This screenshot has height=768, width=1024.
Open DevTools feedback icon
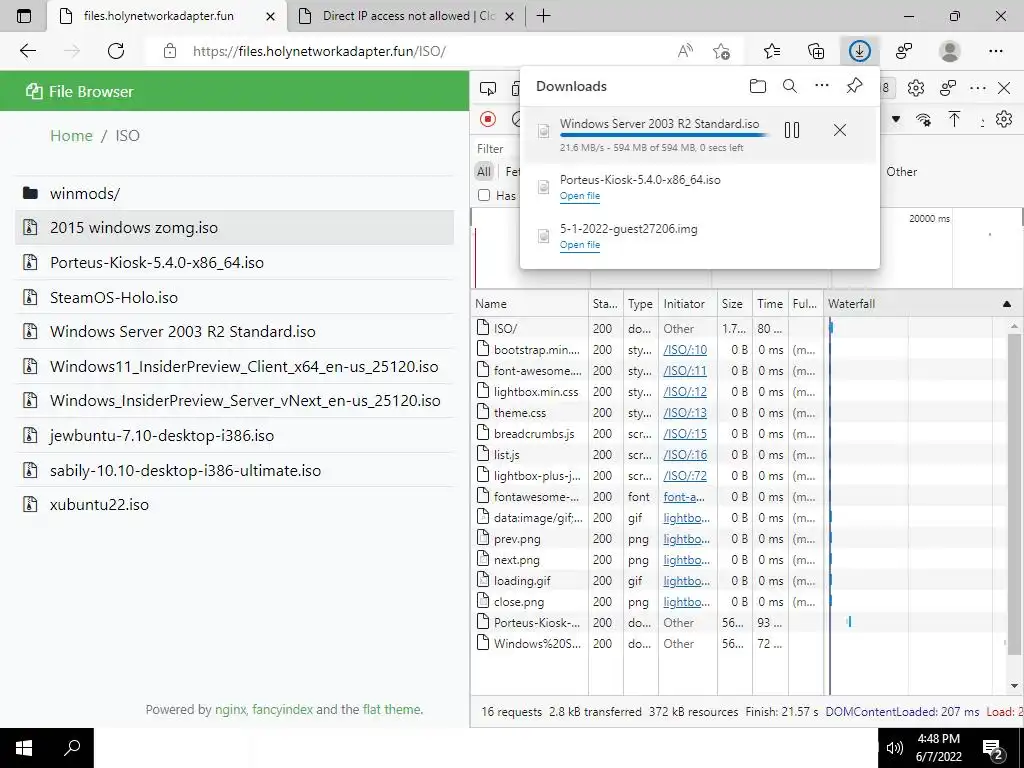pyautogui.click(x=948, y=88)
